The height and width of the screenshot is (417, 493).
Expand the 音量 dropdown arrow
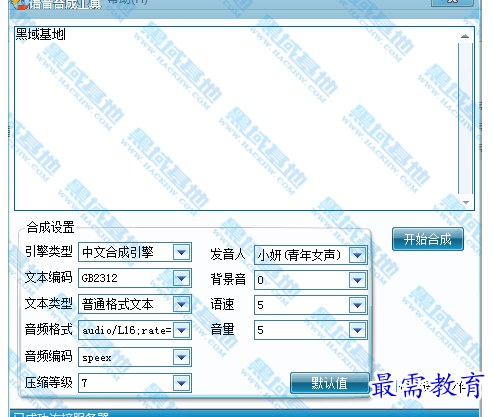[x=357, y=330]
